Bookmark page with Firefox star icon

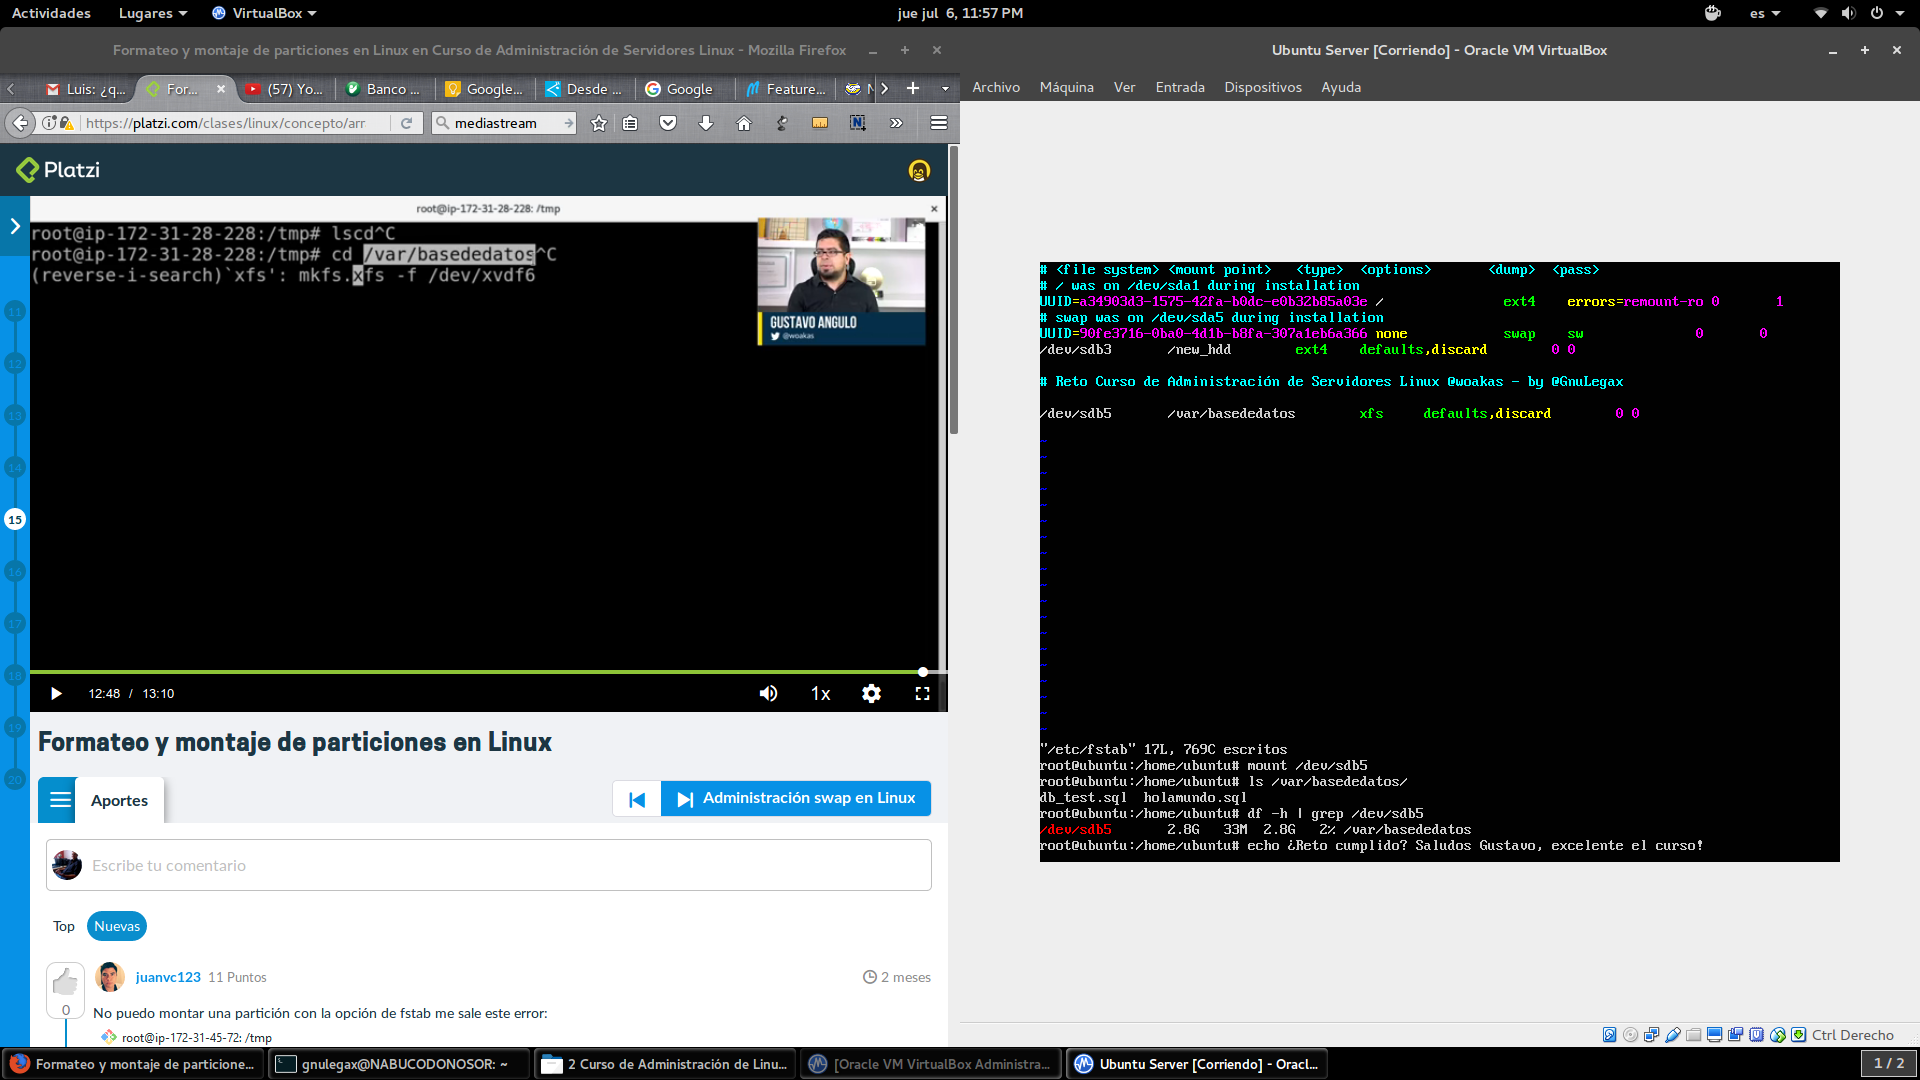(x=598, y=123)
